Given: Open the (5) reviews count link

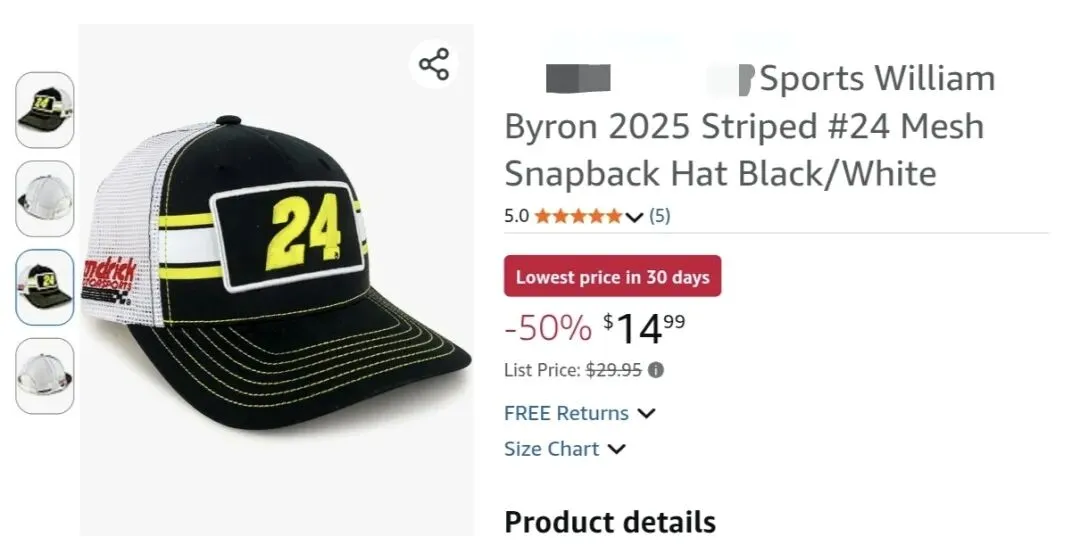Looking at the screenshot, I should 660,216.
